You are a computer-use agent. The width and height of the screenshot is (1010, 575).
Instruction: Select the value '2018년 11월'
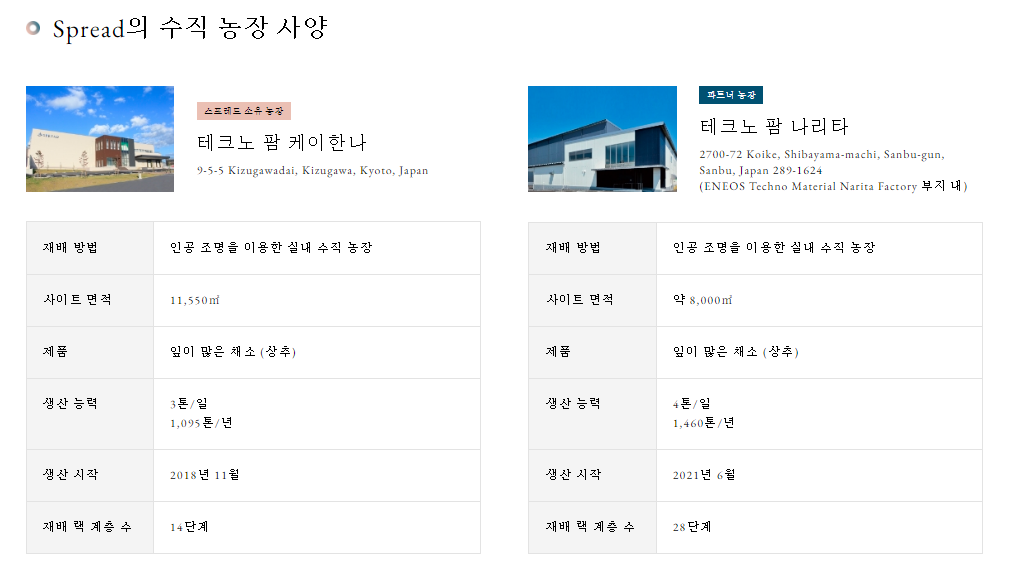point(204,475)
